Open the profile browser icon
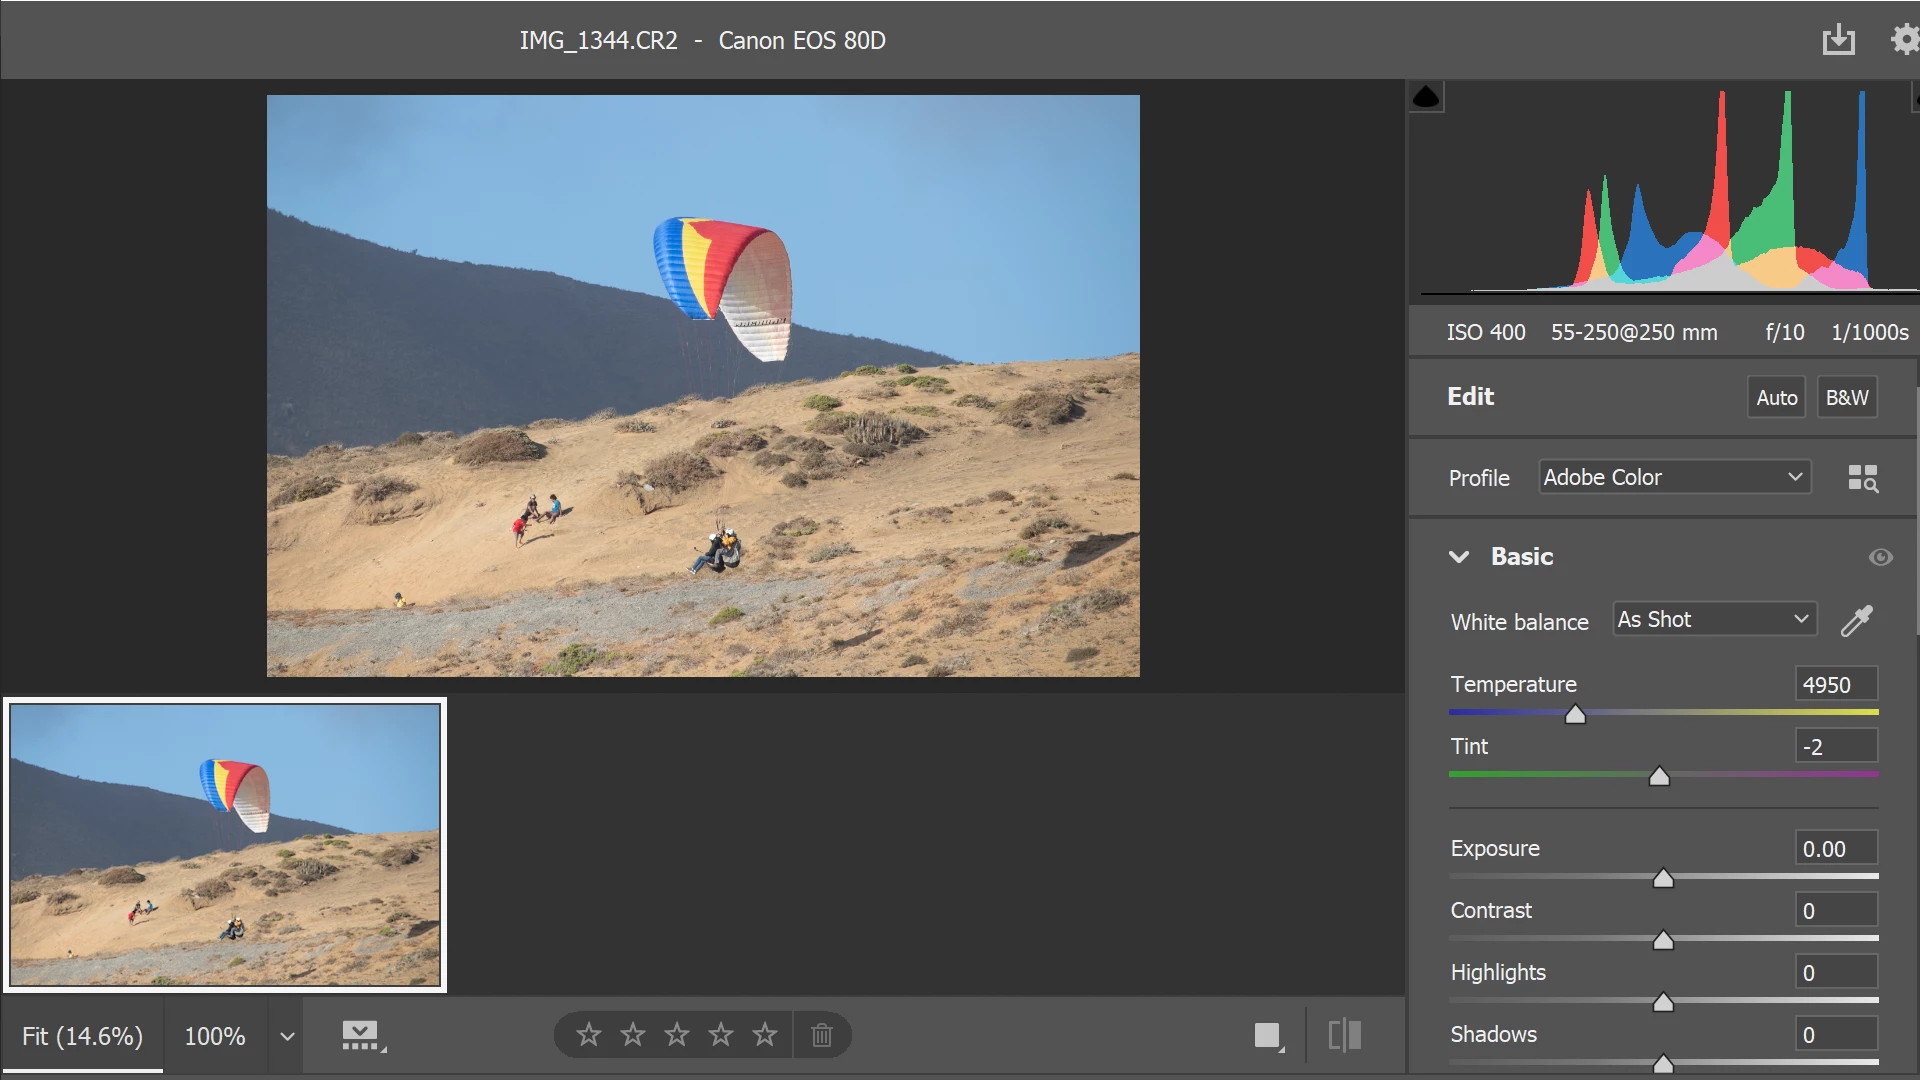The image size is (1920, 1080). click(1862, 478)
